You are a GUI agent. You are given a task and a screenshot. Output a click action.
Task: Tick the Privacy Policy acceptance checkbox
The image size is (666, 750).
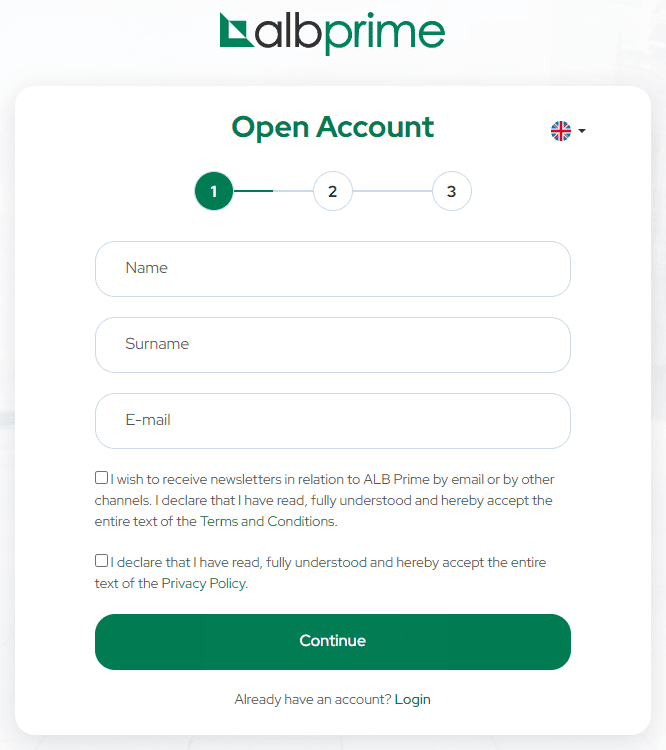101,561
